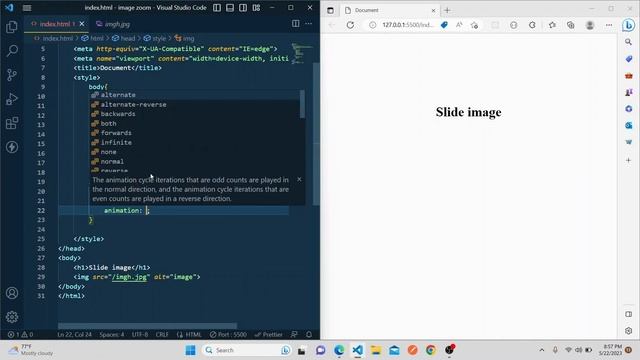Open the Thunder Client lightning icon

tap(12, 147)
